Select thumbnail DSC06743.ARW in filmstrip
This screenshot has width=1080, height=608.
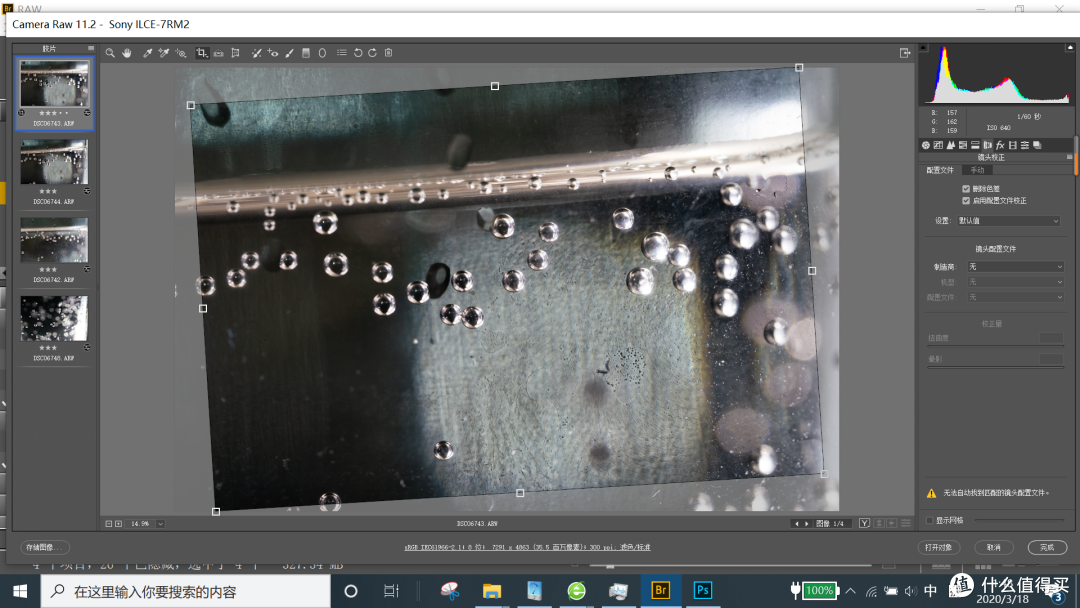point(54,94)
